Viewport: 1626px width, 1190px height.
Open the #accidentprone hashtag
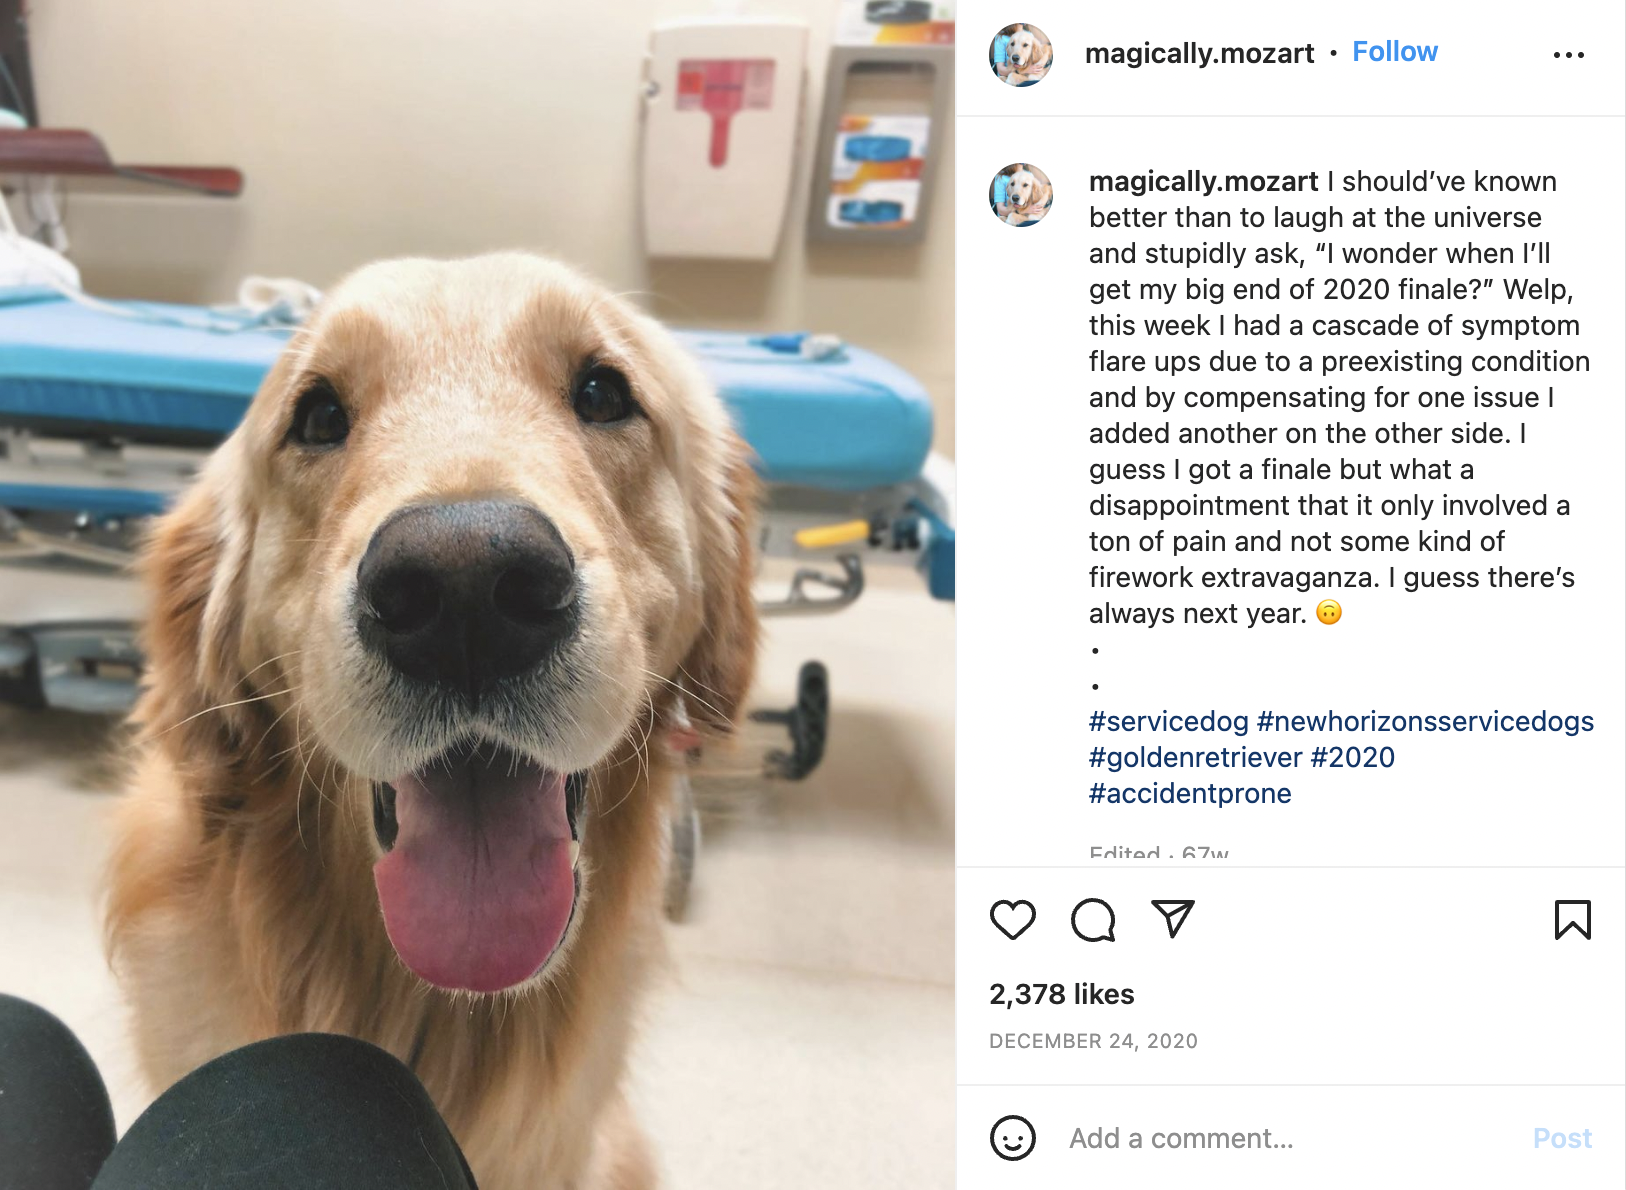[x=1190, y=793]
